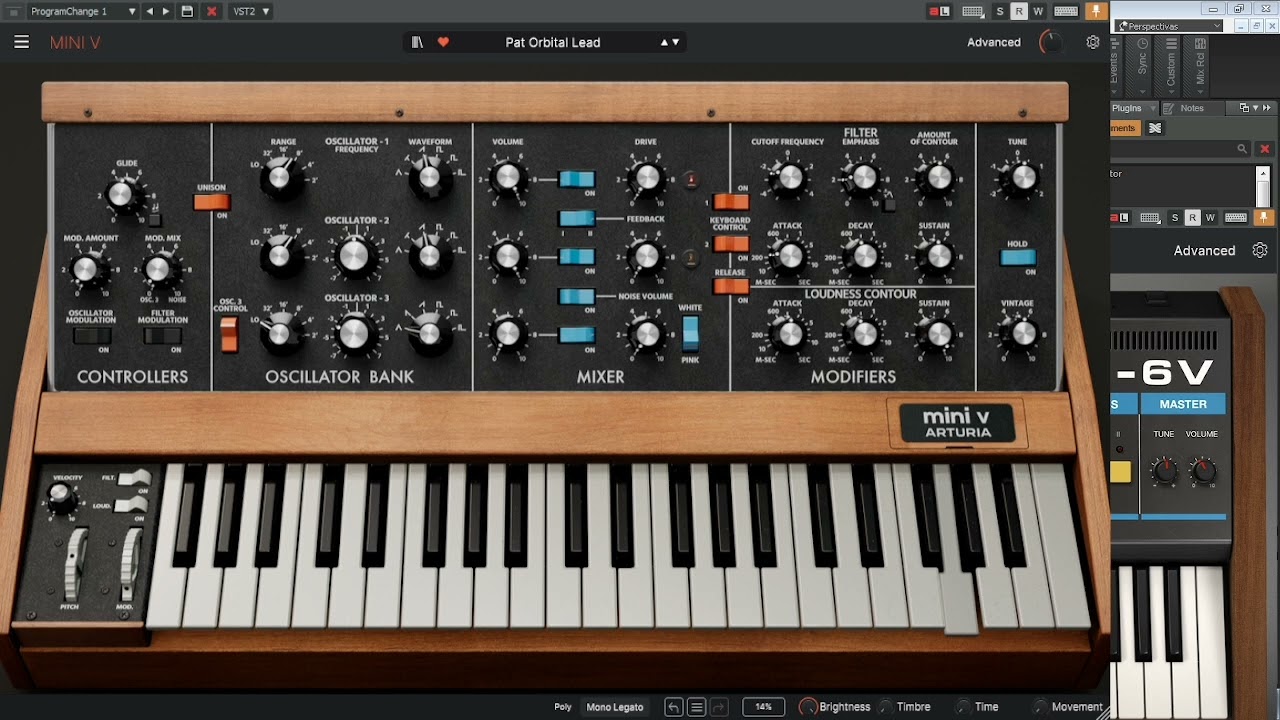Click the Pat Orbital Lead preset name

click(x=553, y=42)
